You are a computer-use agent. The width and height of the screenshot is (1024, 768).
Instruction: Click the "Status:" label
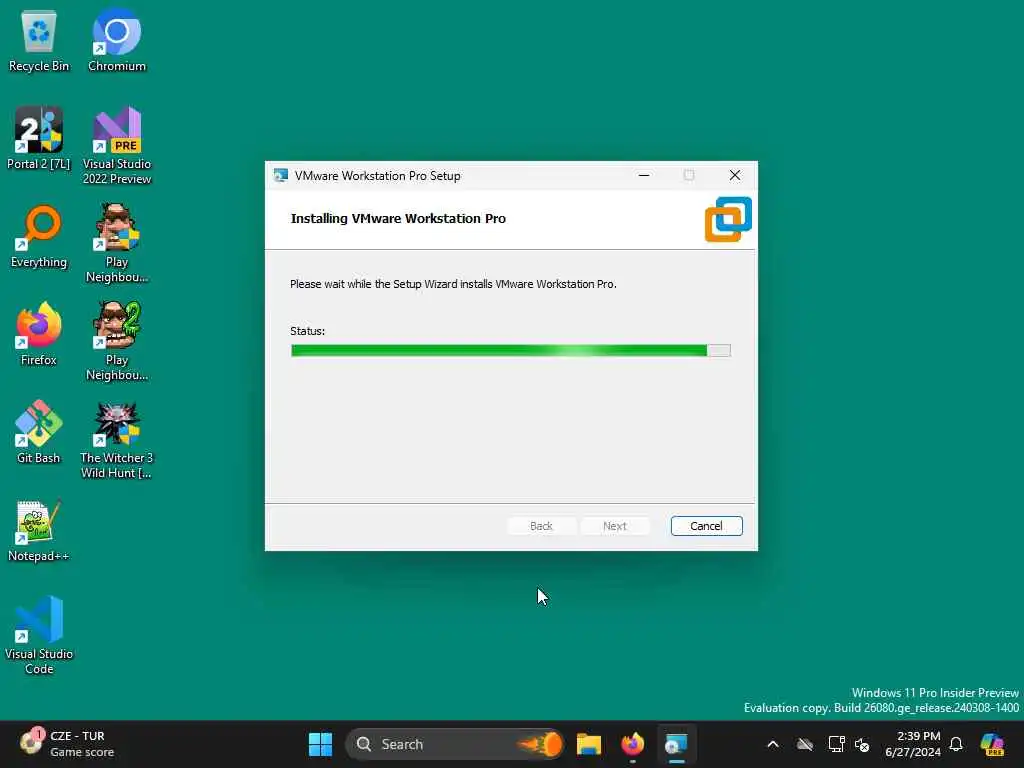(308, 331)
